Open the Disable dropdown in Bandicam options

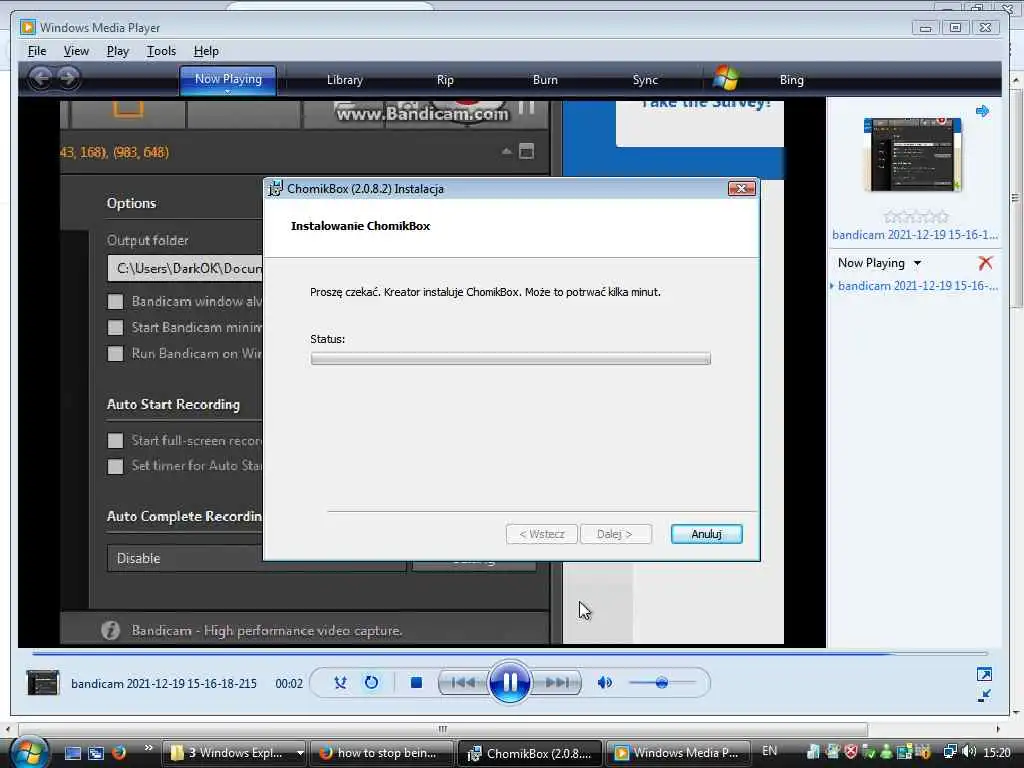point(256,558)
